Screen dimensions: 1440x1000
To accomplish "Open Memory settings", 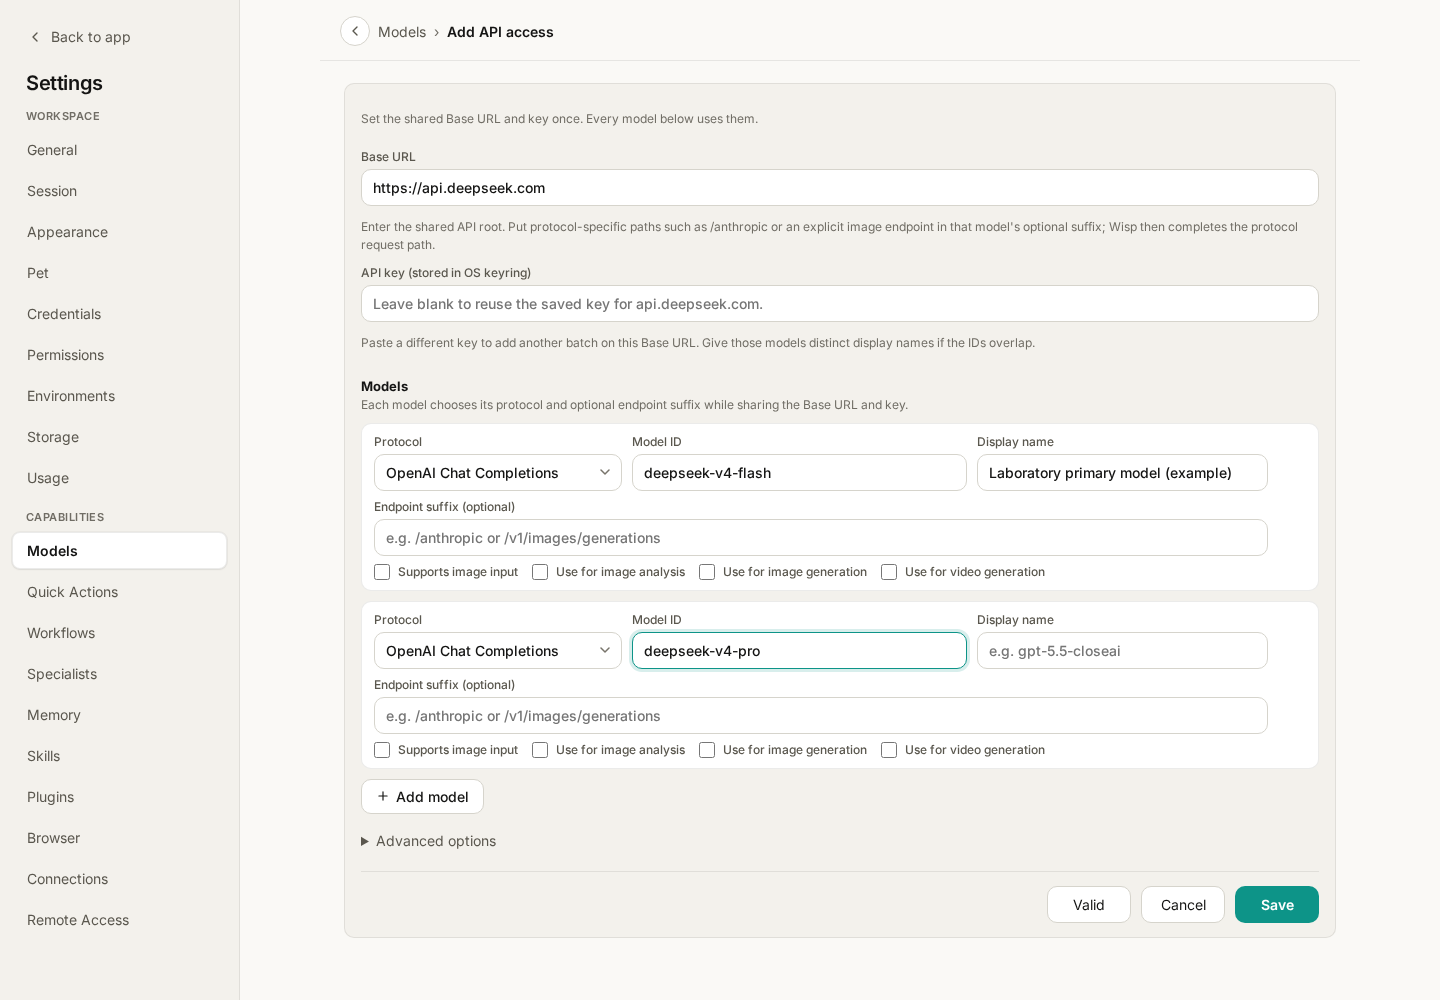I will tap(119, 715).
